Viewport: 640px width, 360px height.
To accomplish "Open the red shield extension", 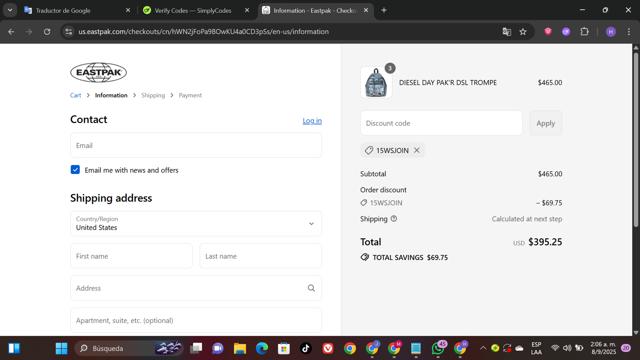I will coord(548,32).
